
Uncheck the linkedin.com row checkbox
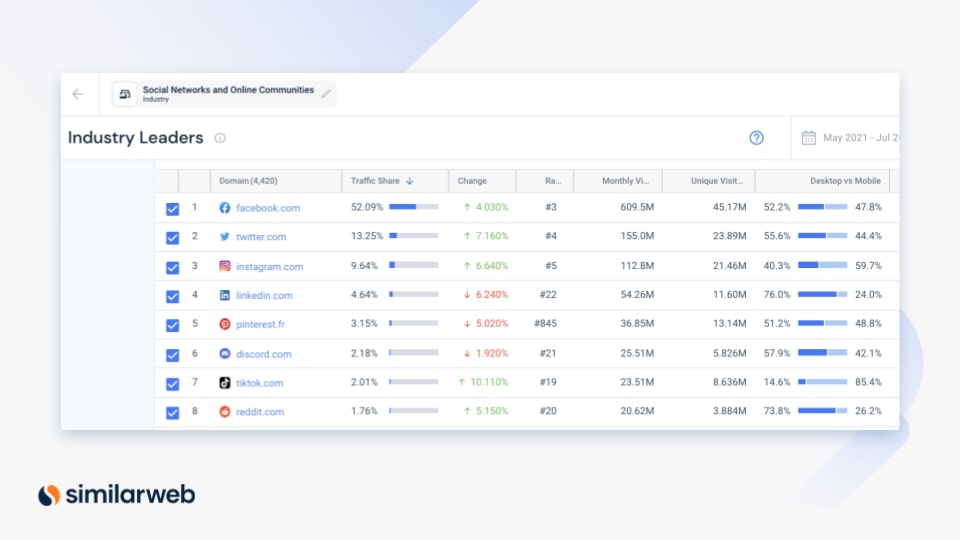pyautogui.click(x=173, y=296)
